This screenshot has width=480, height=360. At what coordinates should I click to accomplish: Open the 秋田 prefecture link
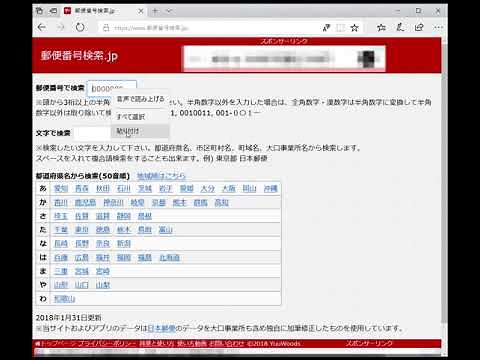pyautogui.click(x=103, y=189)
